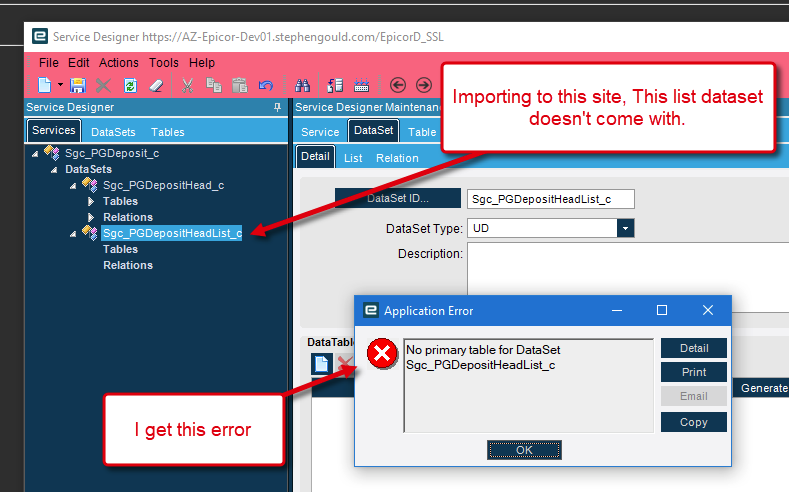This screenshot has width=789, height=492.
Task: Click the Copy toolbar icon
Action: [214, 86]
